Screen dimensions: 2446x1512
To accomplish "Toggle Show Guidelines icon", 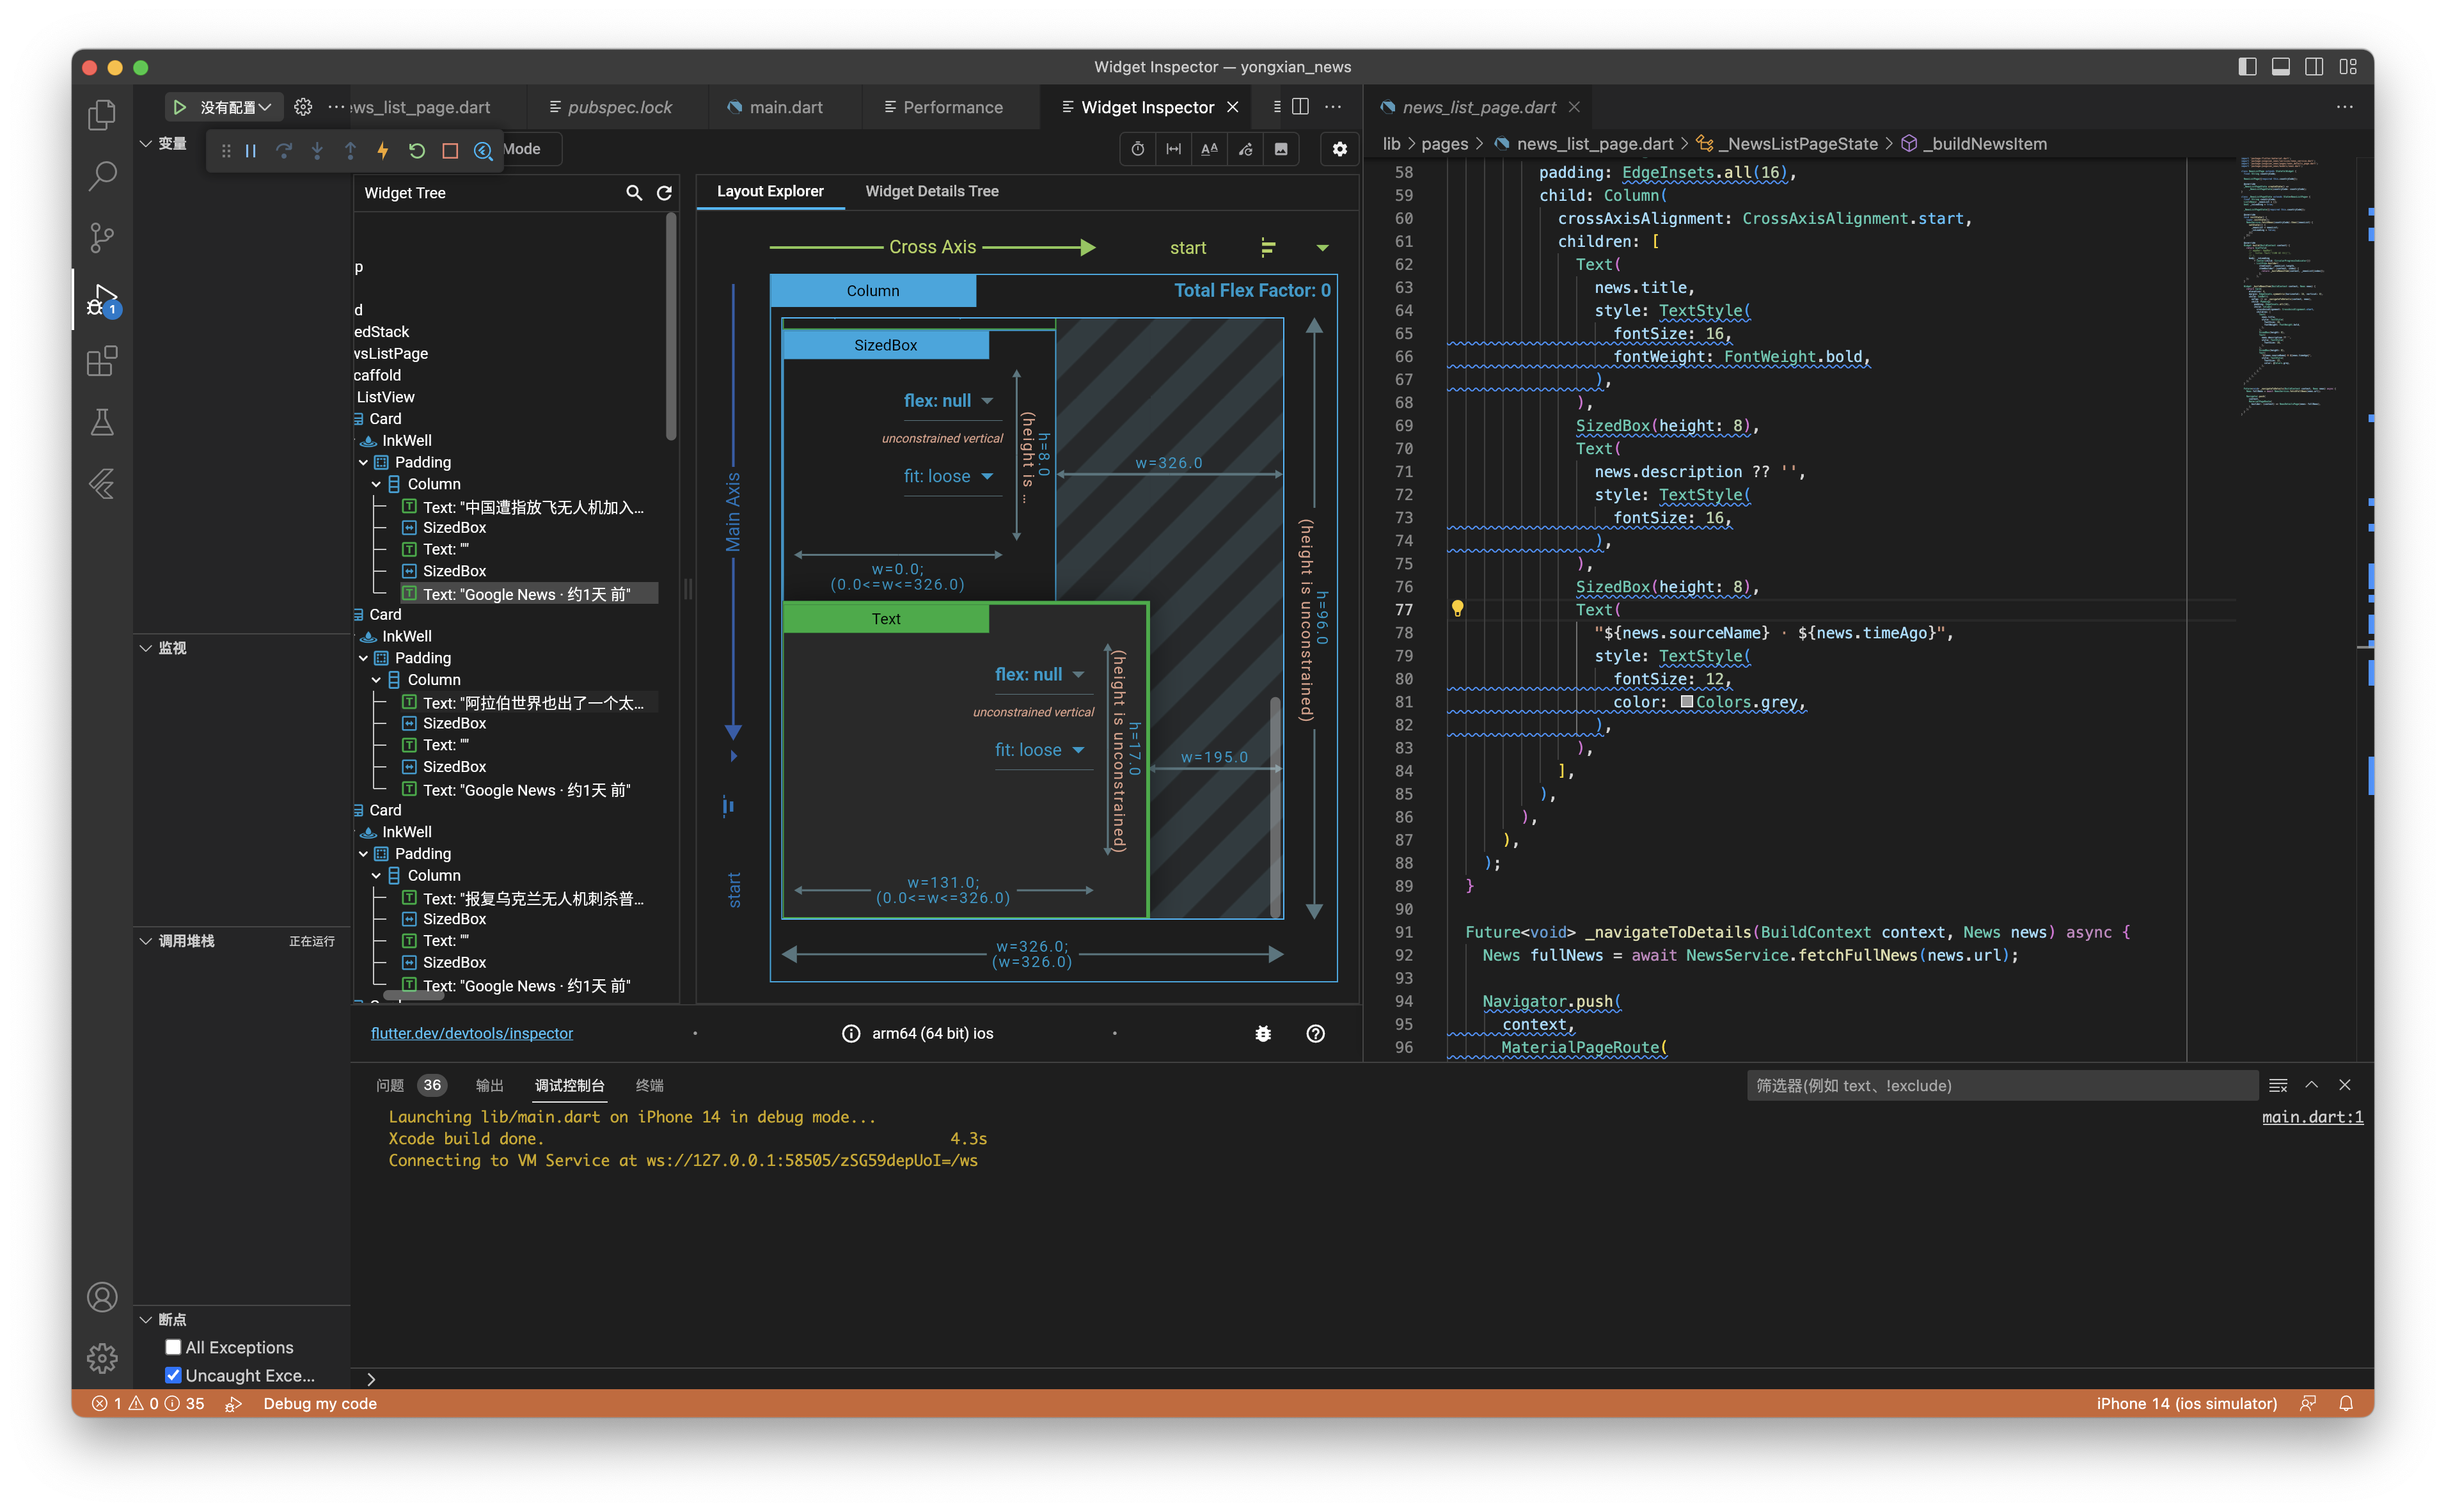I will [1174, 149].
